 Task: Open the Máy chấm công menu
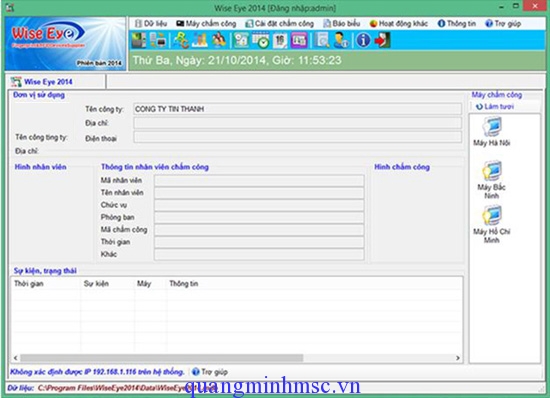(206, 23)
